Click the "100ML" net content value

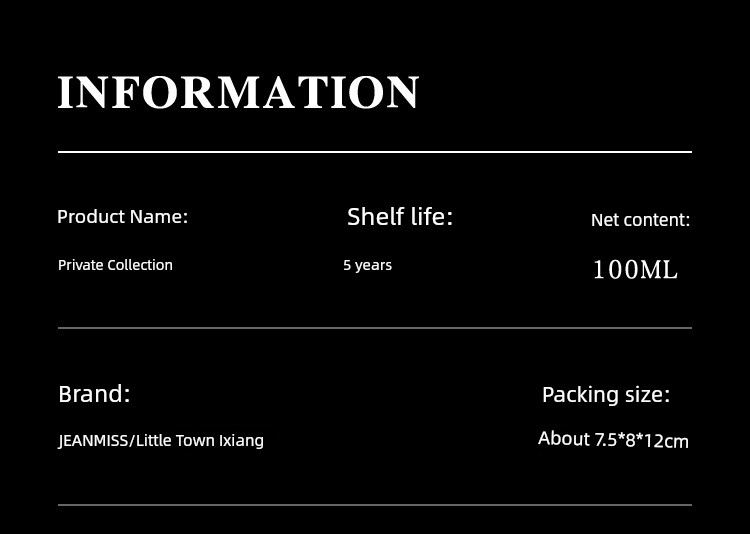tap(635, 270)
